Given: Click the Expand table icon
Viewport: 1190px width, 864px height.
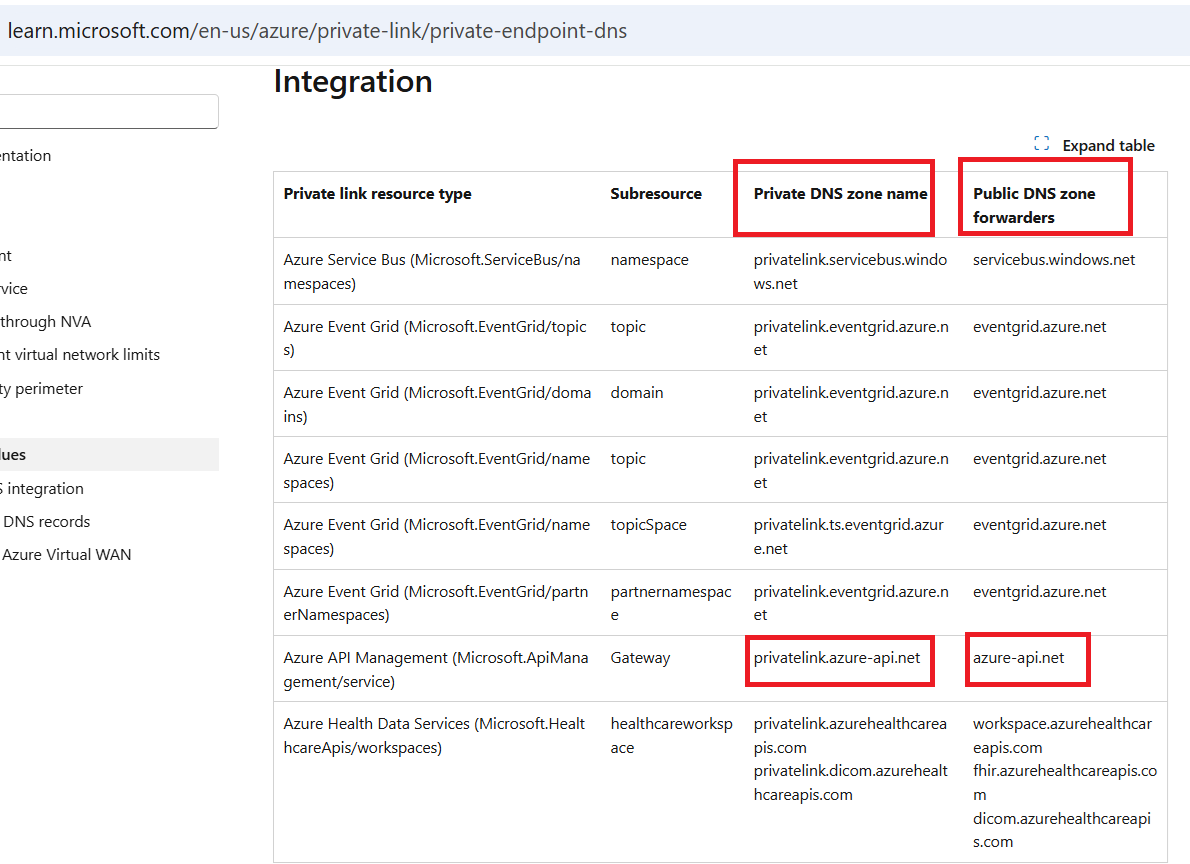Looking at the screenshot, I should click(1041, 143).
